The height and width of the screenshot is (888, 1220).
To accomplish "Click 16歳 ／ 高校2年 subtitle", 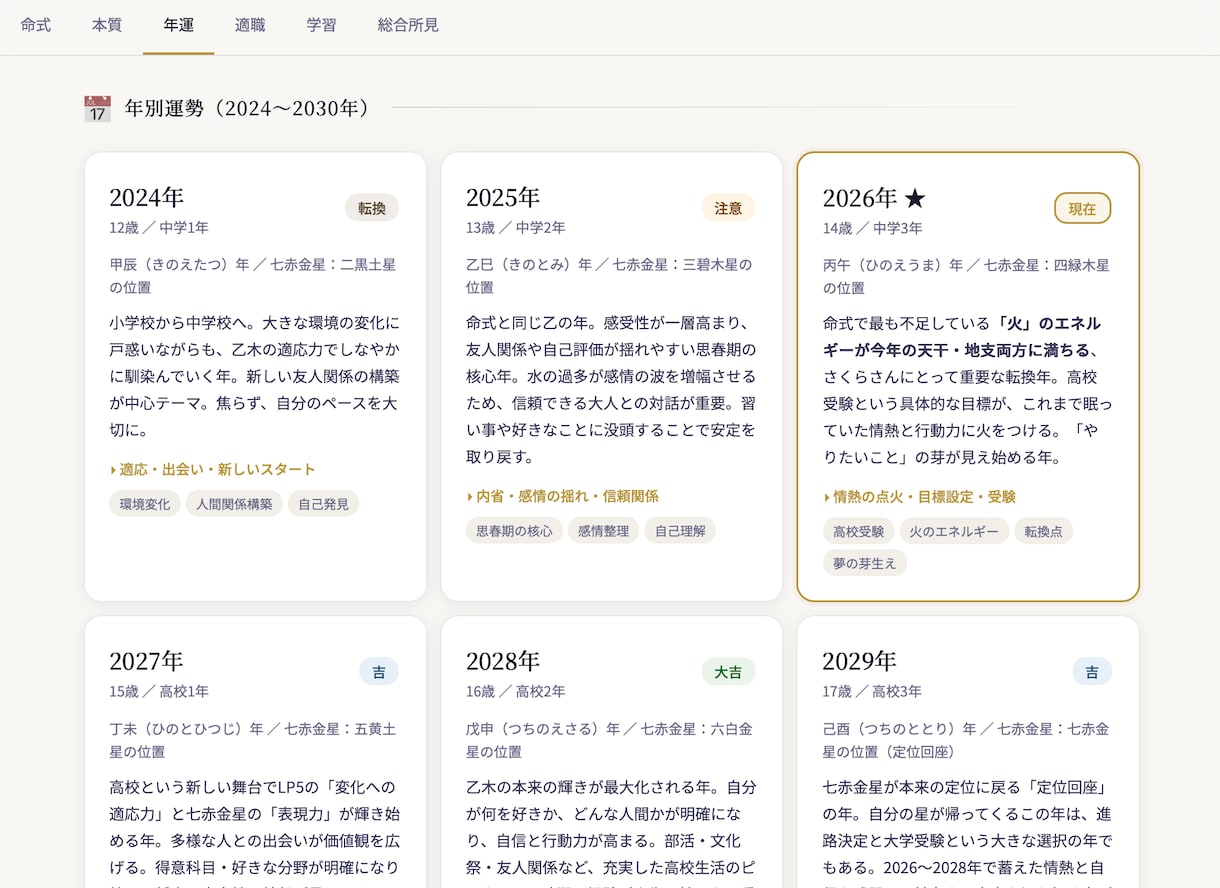I will [516, 691].
